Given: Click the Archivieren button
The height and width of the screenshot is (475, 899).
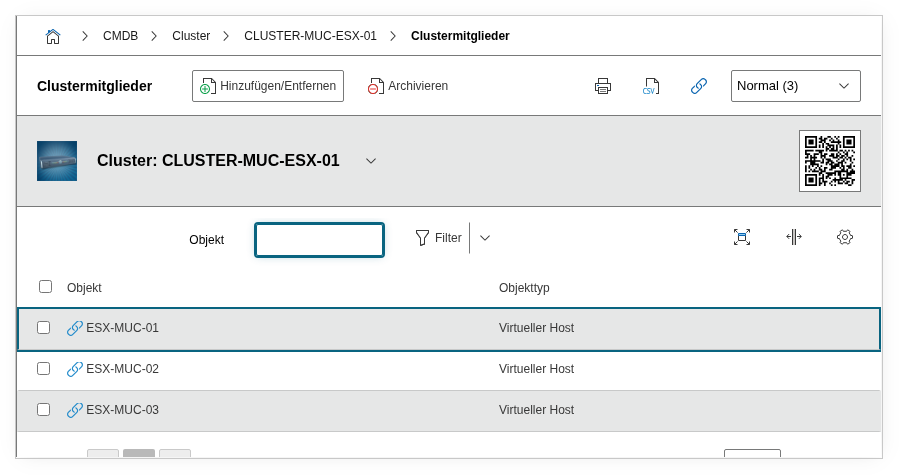Looking at the screenshot, I should click(407, 86).
